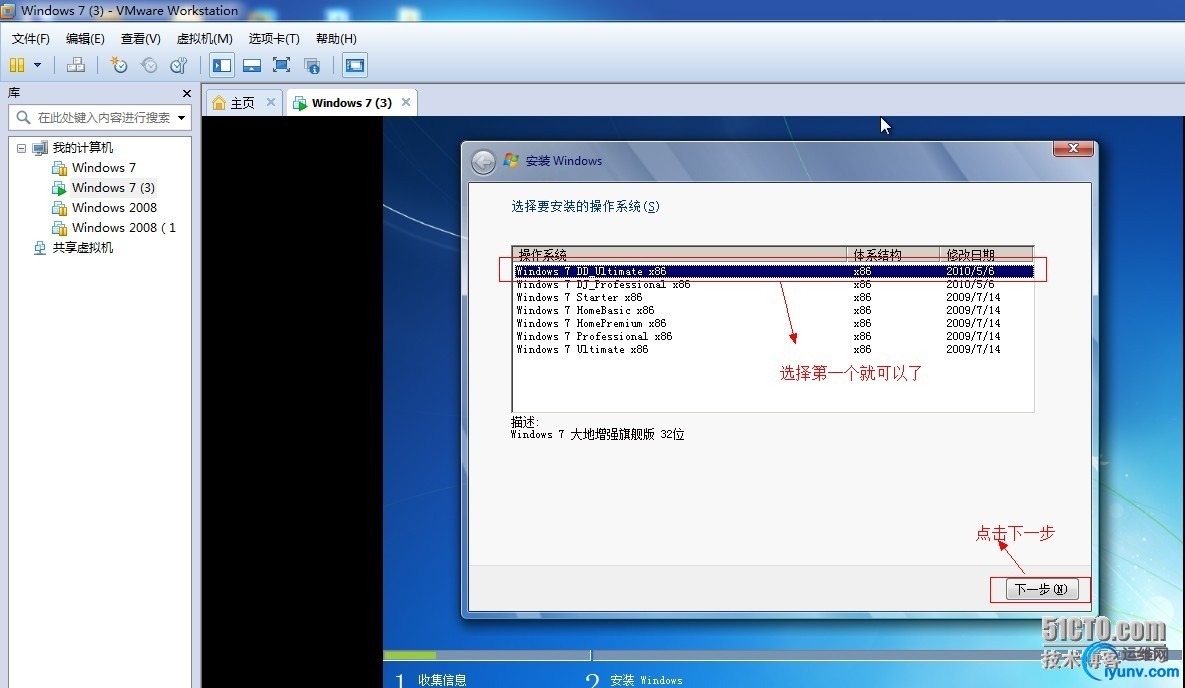Viewport: 1185px width, 688px height.
Task: Select Windows 7 (3) in the library
Action: pyautogui.click(x=113, y=187)
